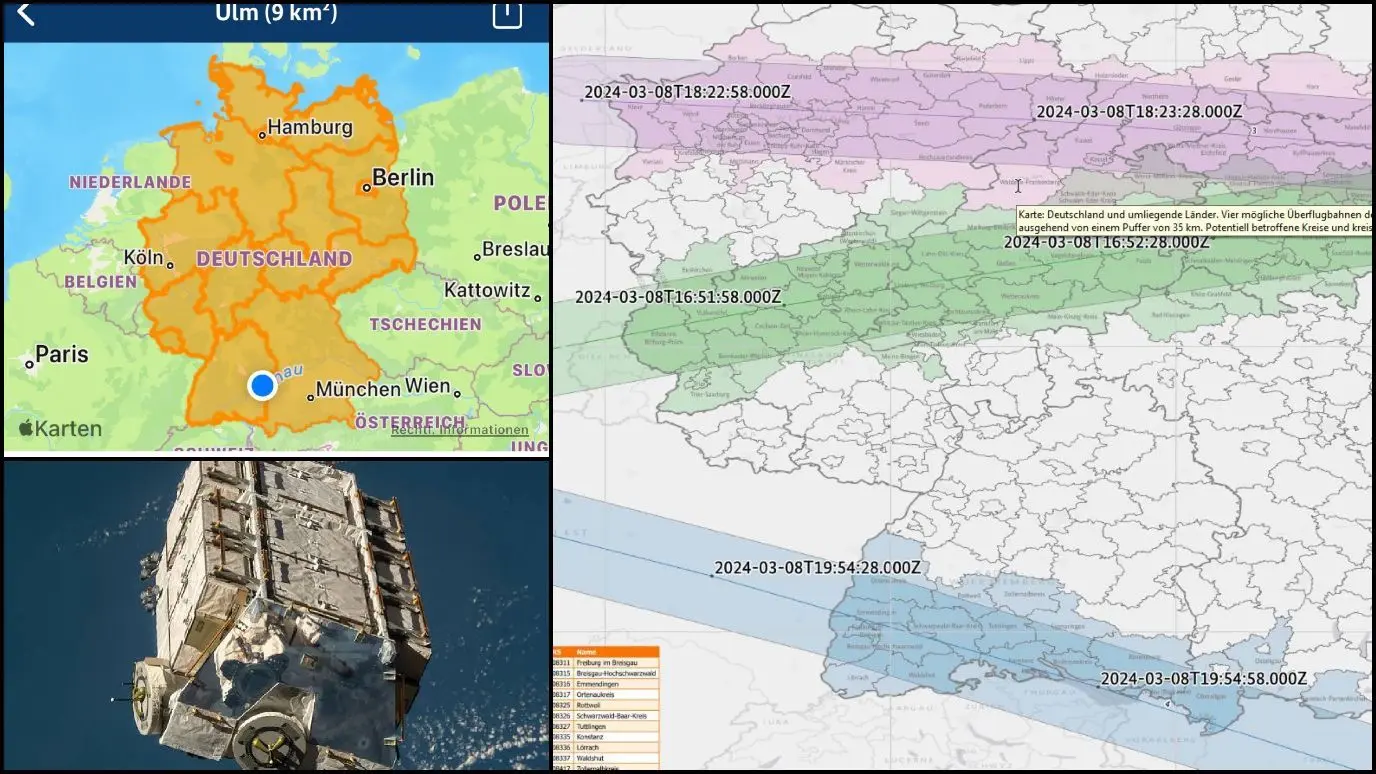Select the Köln city marker
The image size is (1376, 774).
[x=171, y=265]
